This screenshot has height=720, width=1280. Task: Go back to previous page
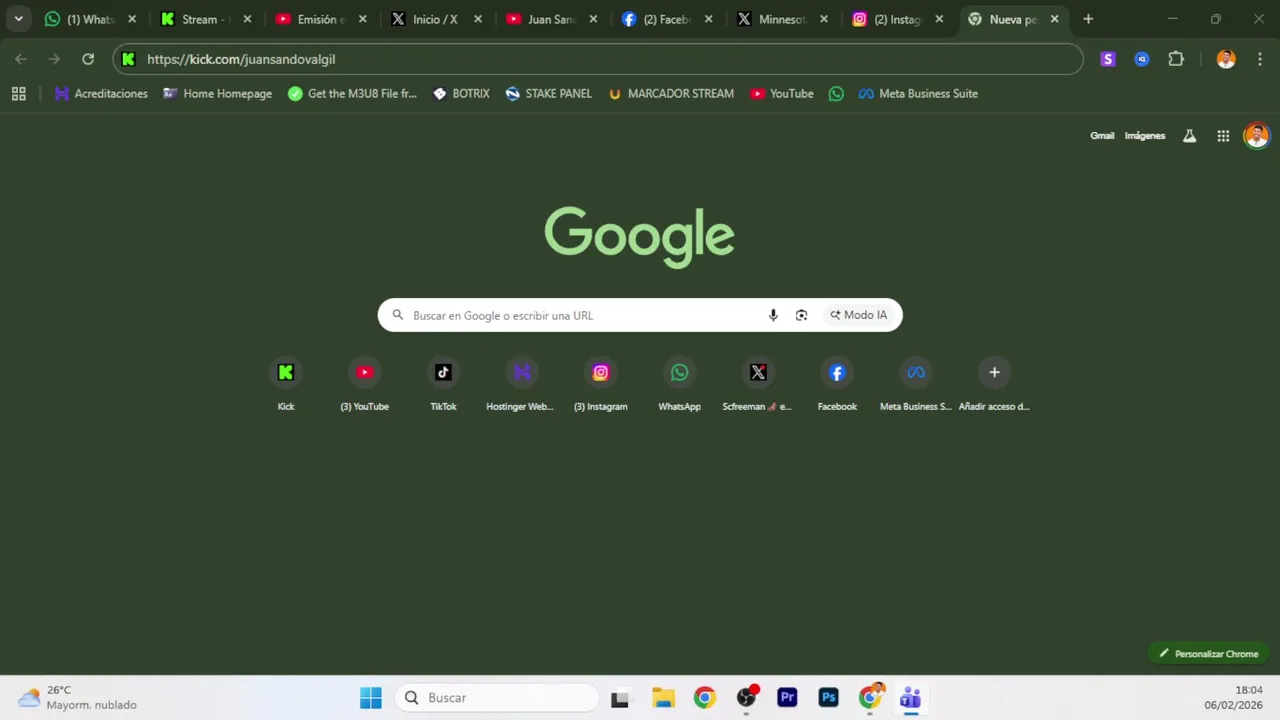coord(21,59)
